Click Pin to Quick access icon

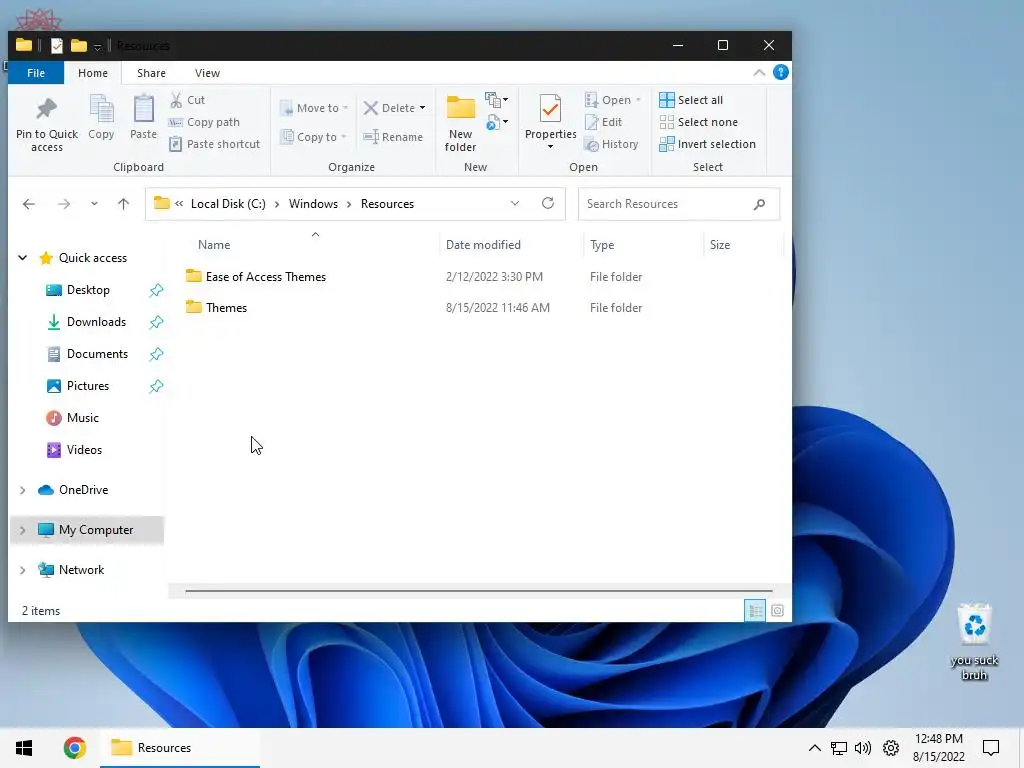[46, 109]
